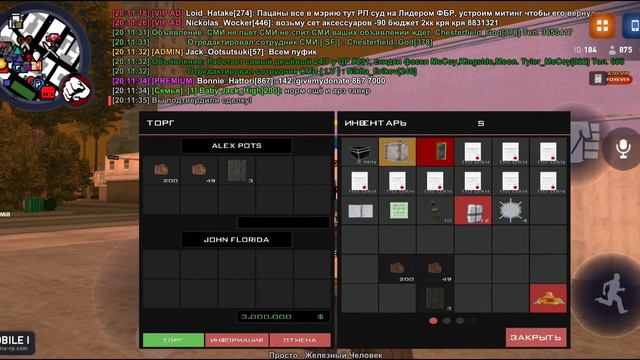Click the ALEX POTS name label
Image resolution: width=640 pixels, height=360 pixels.
tap(236, 146)
